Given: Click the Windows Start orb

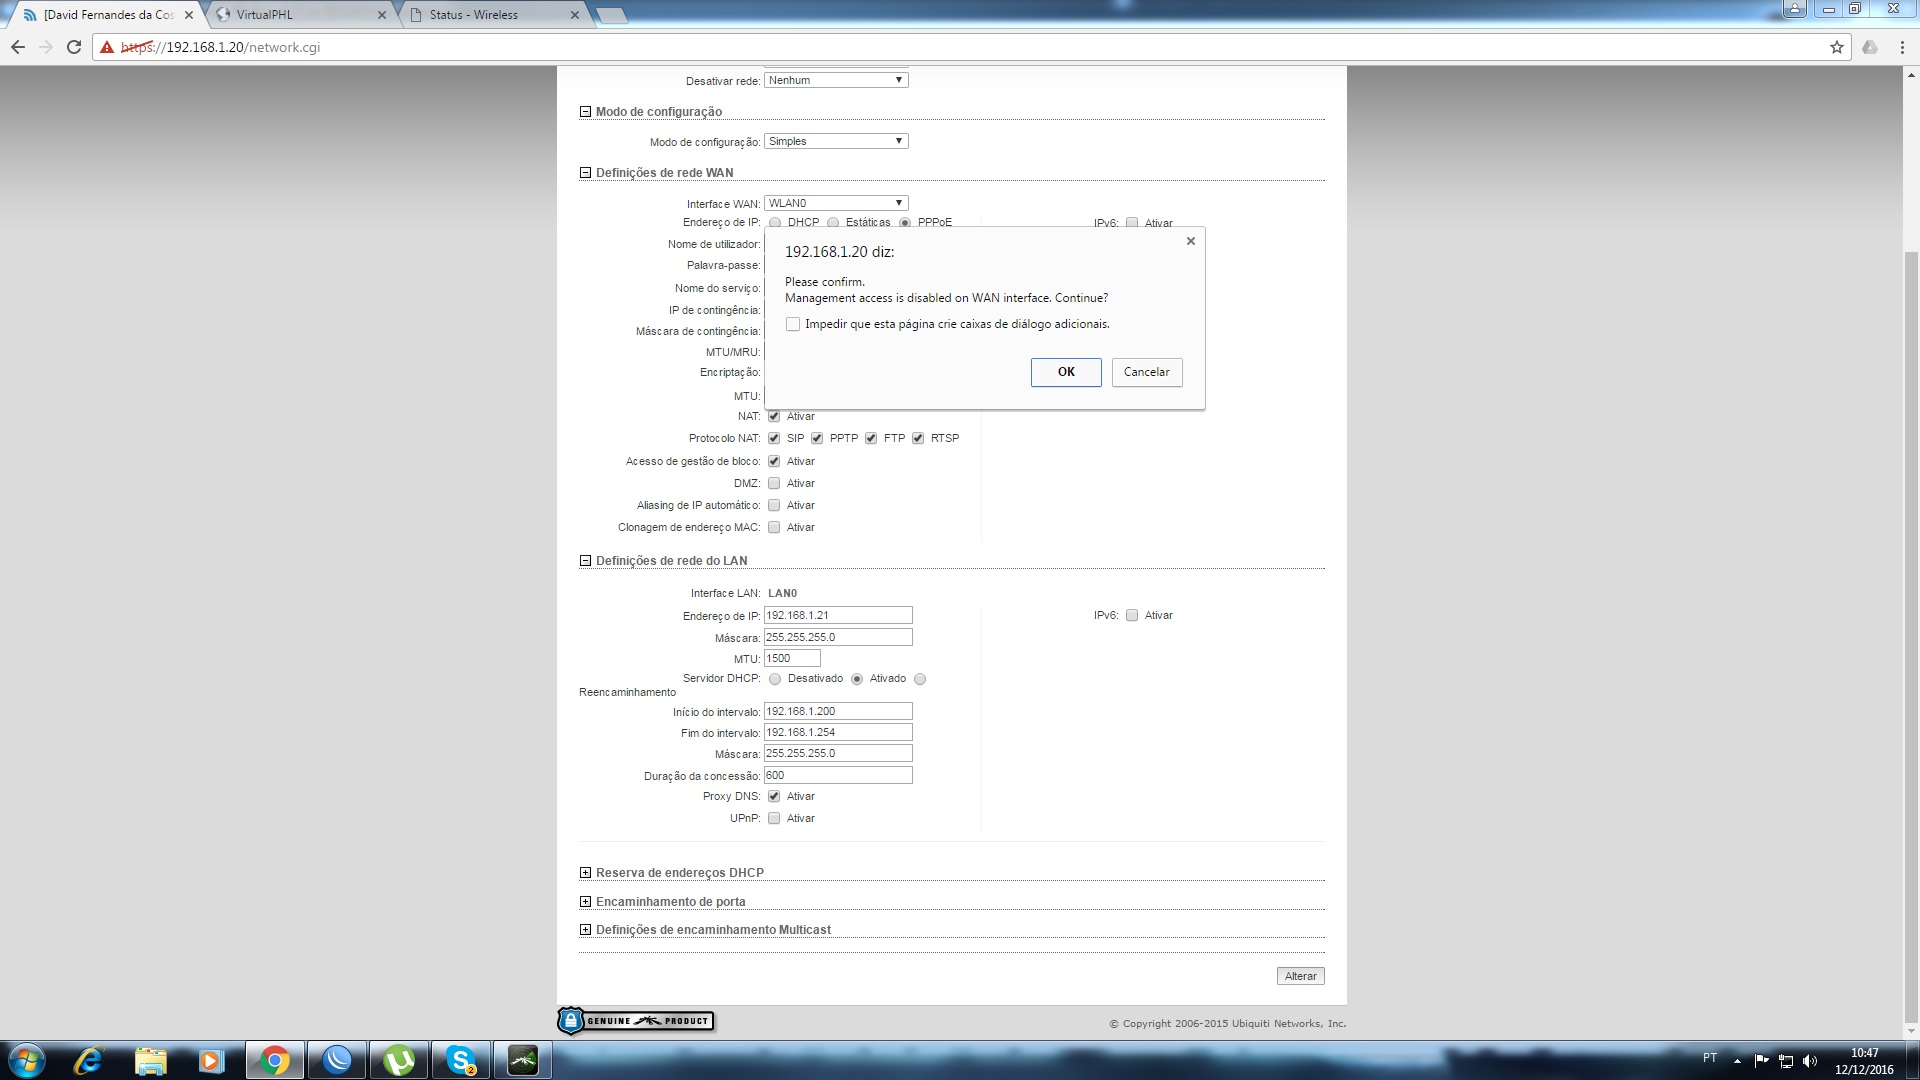Looking at the screenshot, I should point(27,1060).
